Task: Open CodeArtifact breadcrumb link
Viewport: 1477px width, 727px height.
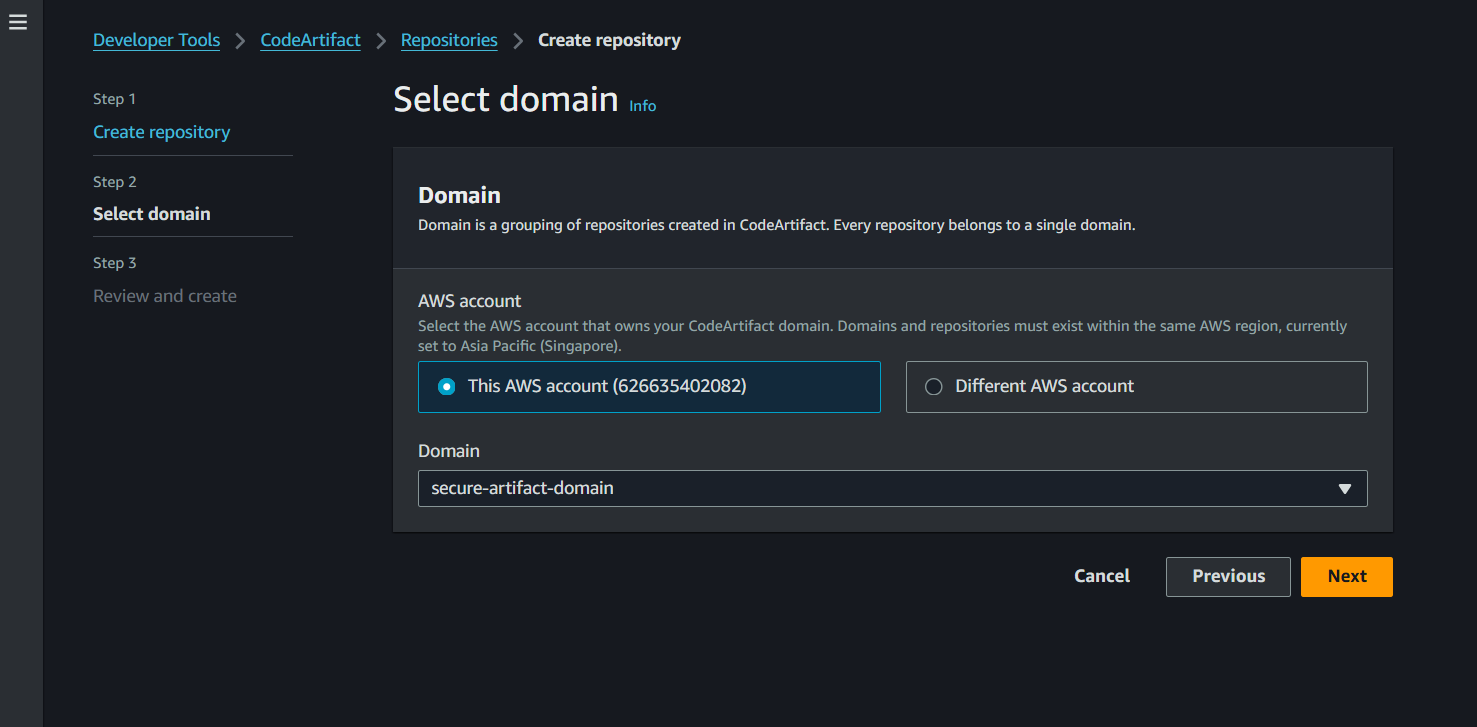Action: point(310,40)
